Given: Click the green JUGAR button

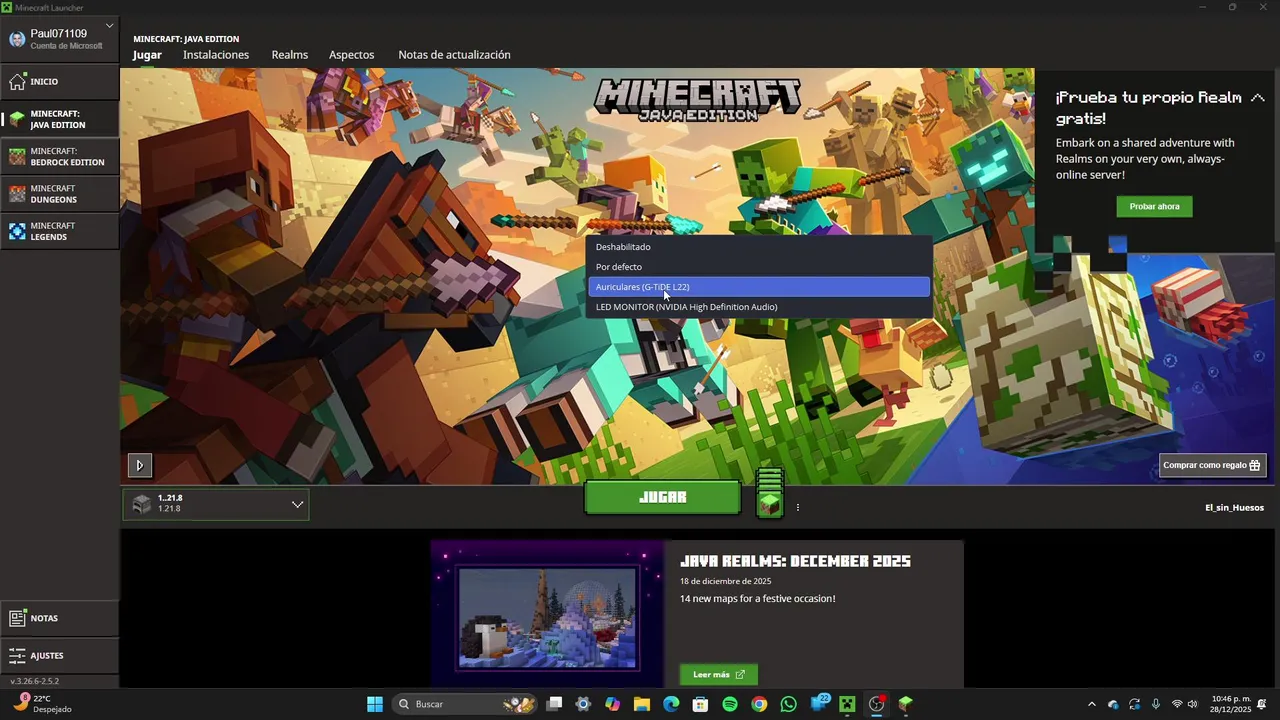Looking at the screenshot, I should coord(662,497).
